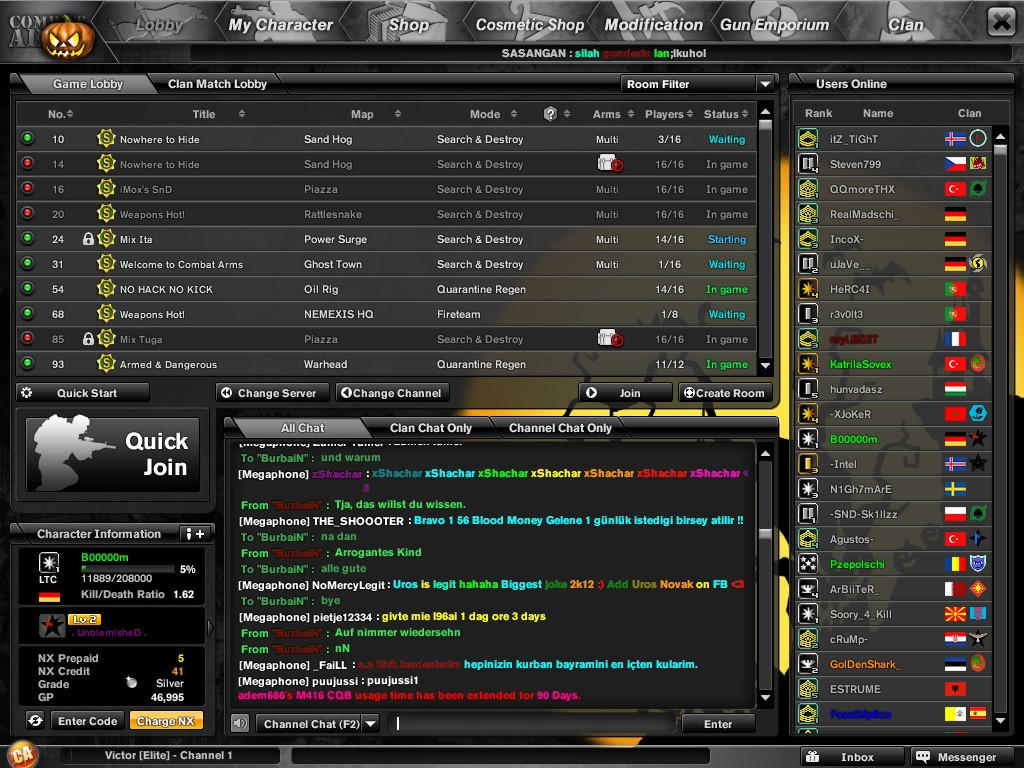Open the Messenger
Viewport: 1024px width, 768px height.
pos(961,757)
